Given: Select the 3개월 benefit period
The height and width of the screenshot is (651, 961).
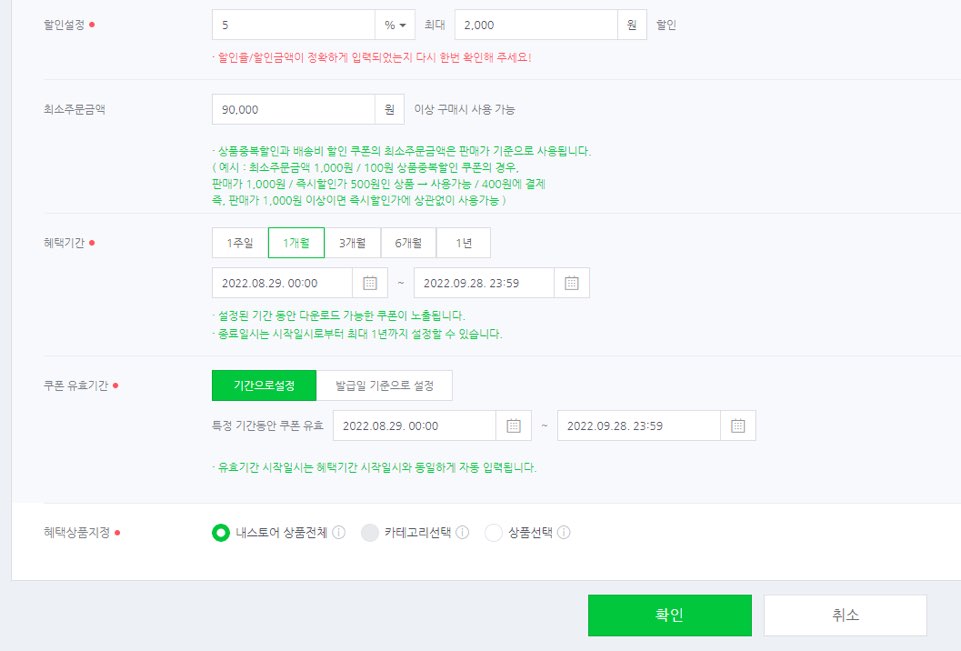Looking at the screenshot, I should coord(352,242).
